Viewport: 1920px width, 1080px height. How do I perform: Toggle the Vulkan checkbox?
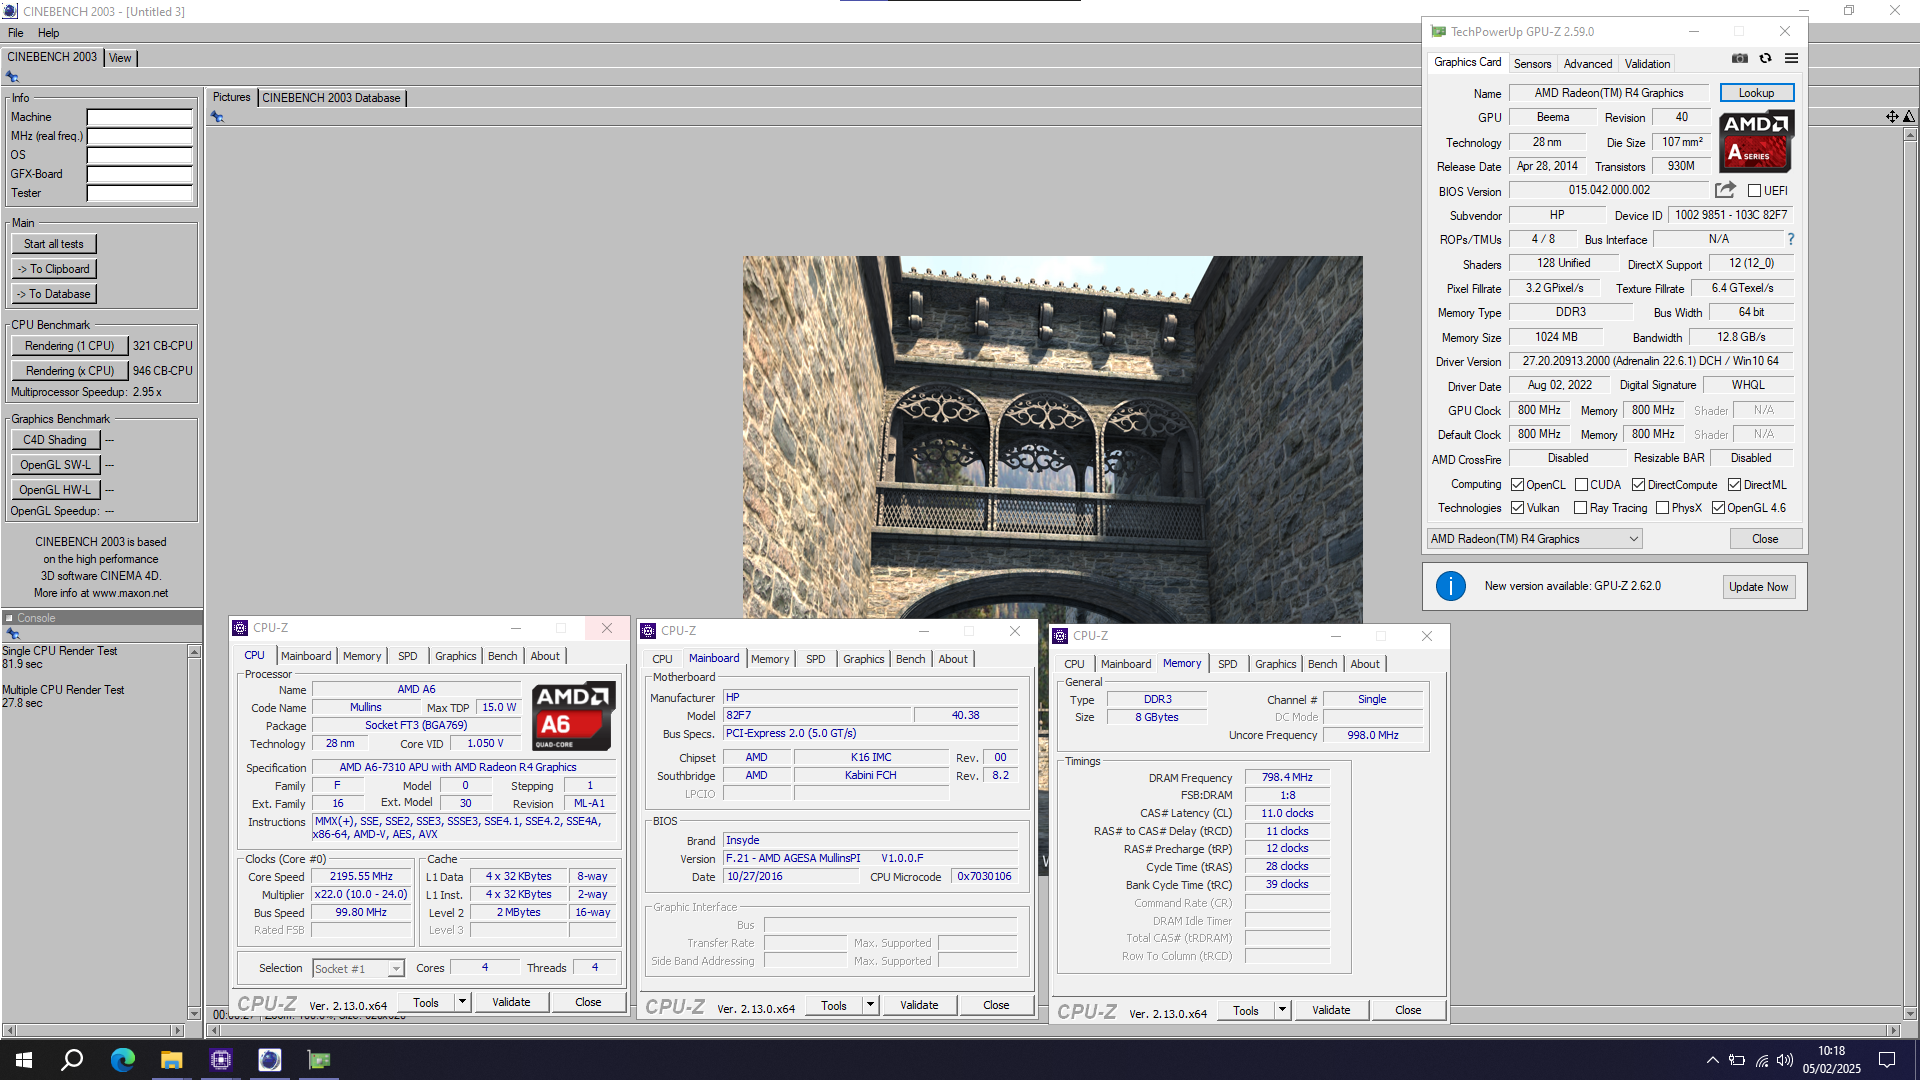(x=1517, y=508)
